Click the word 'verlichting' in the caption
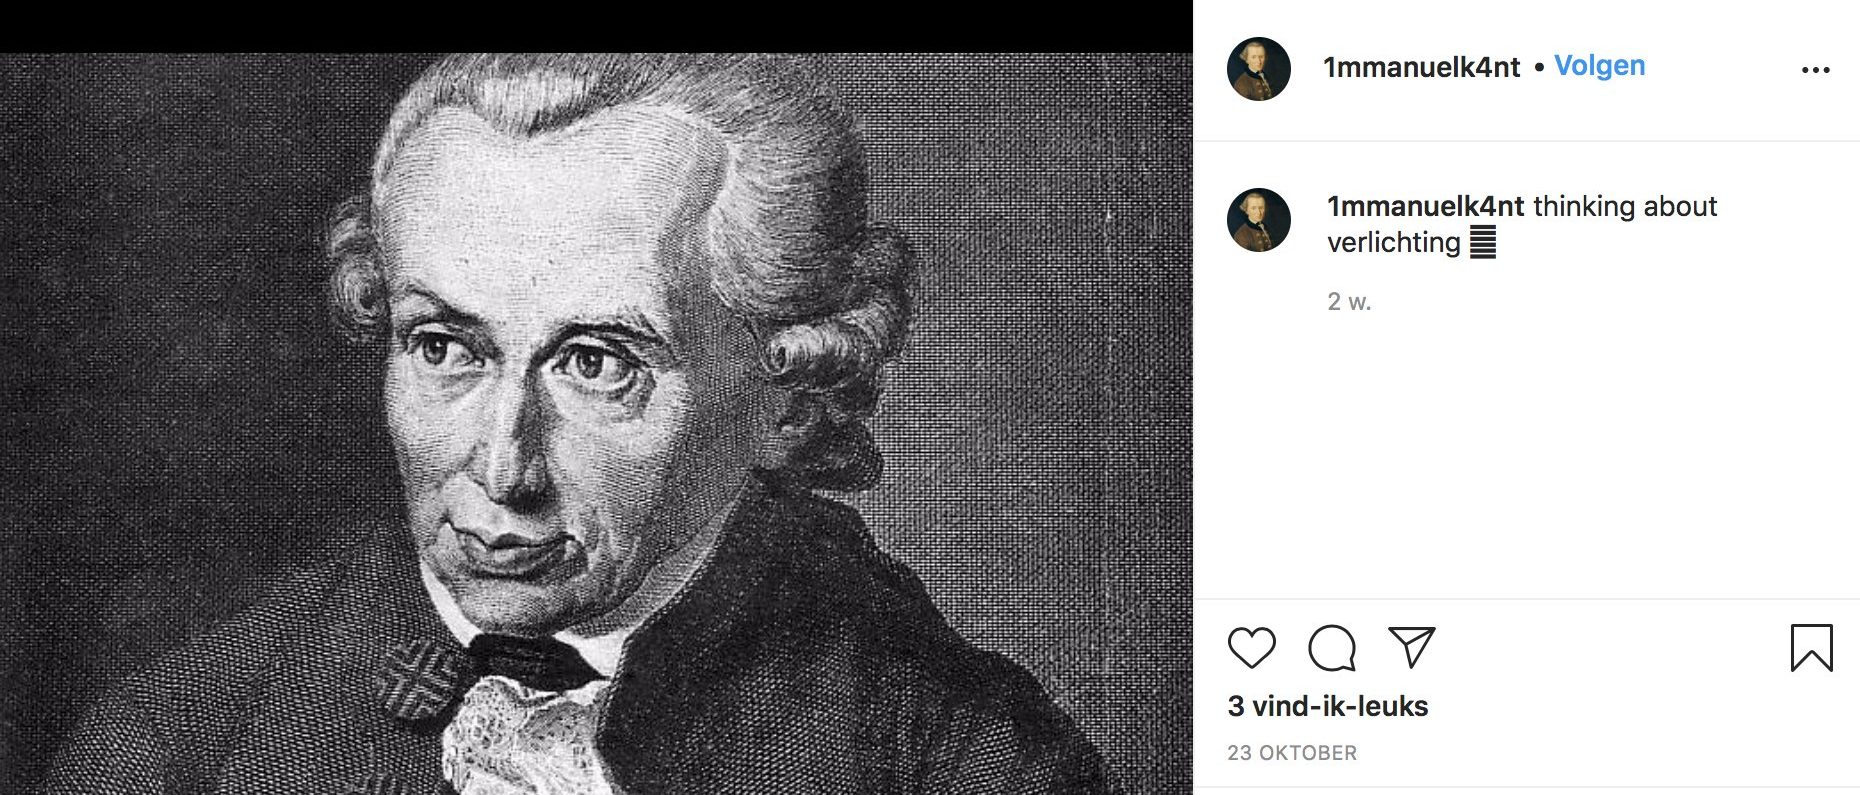 pyautogui.click(x=1394, y=242)
